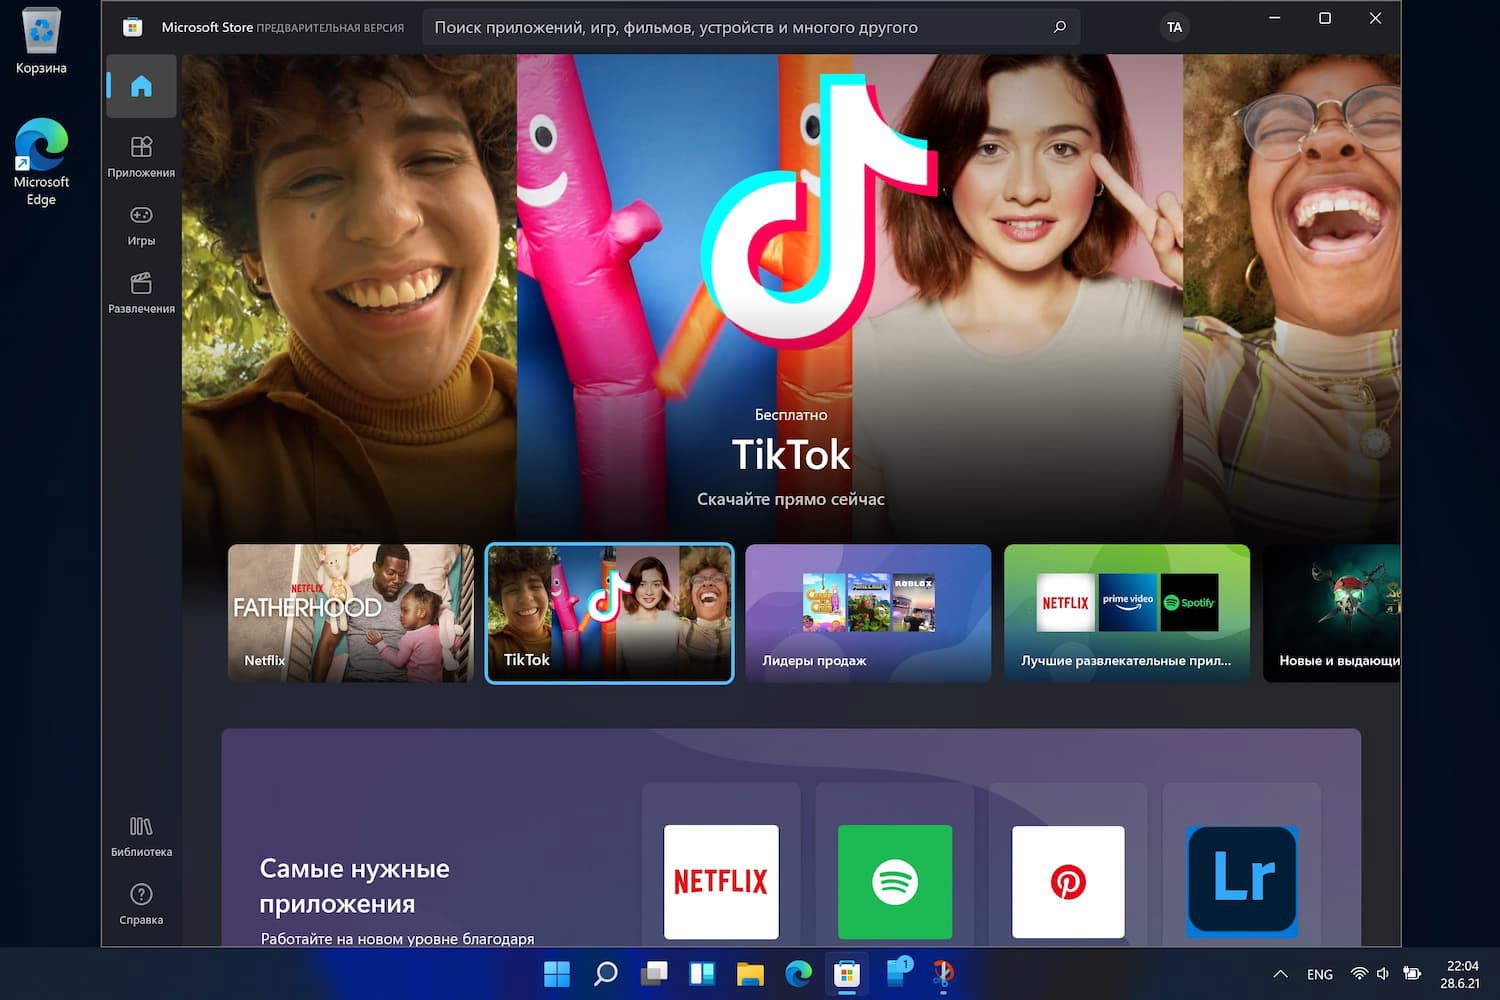
Task: Launch Microsoft Edge from the taskbar
Action: coord(798,973)
